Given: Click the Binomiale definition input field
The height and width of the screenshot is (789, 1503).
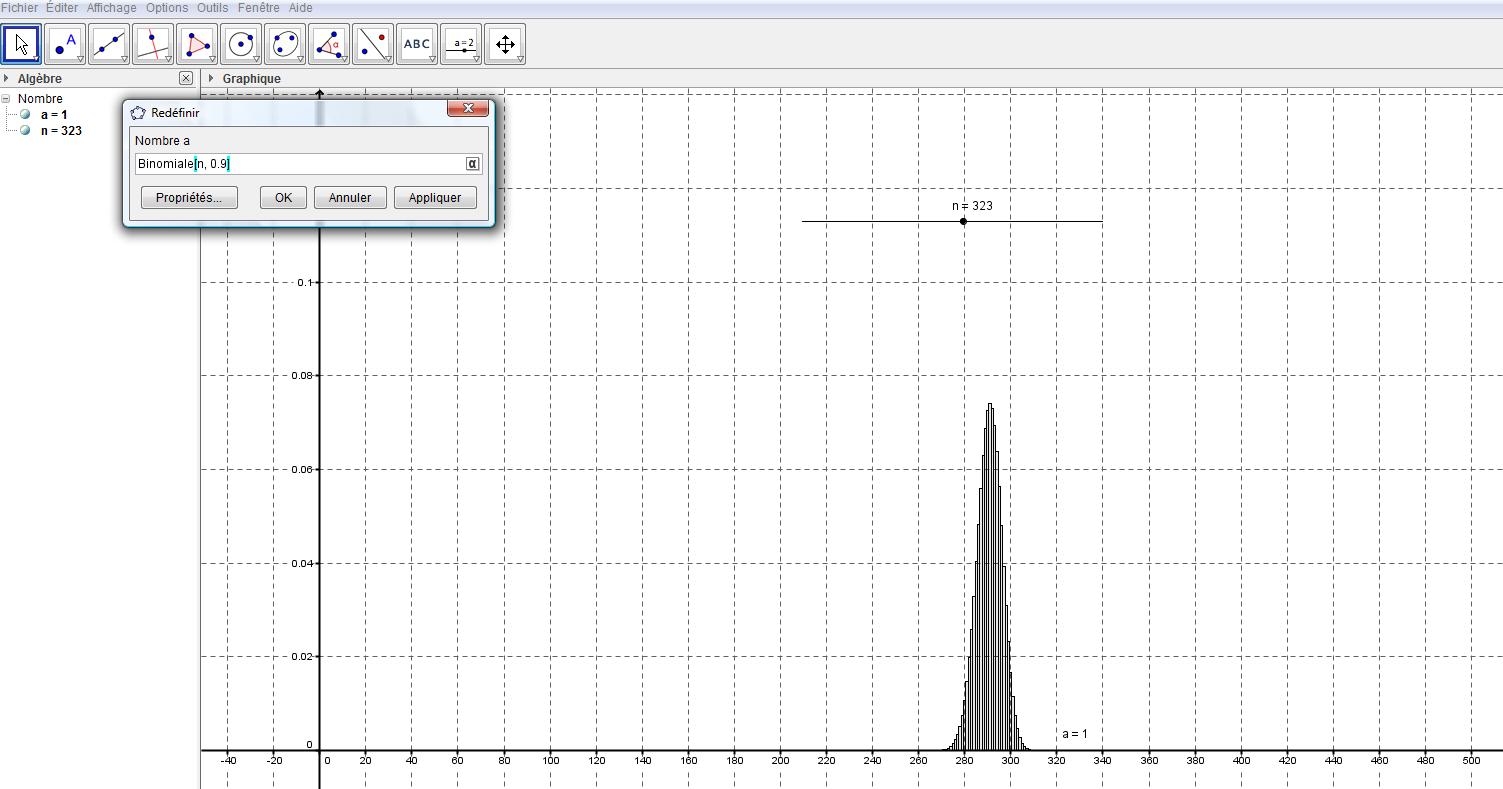Looking at the screenshot, I should coord(300,164).
